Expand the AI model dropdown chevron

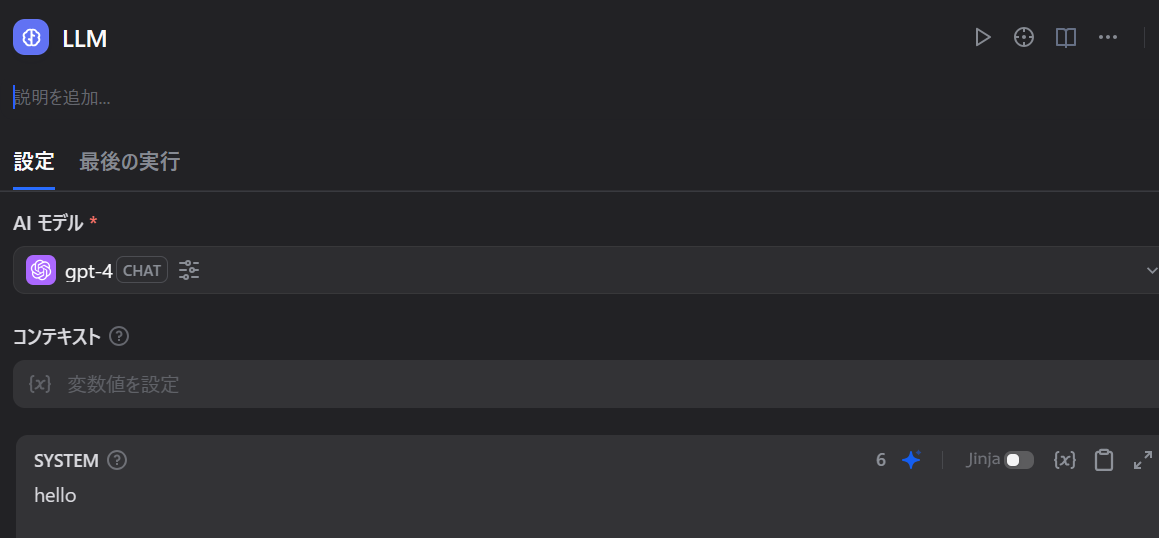[x=1151, y=270]
